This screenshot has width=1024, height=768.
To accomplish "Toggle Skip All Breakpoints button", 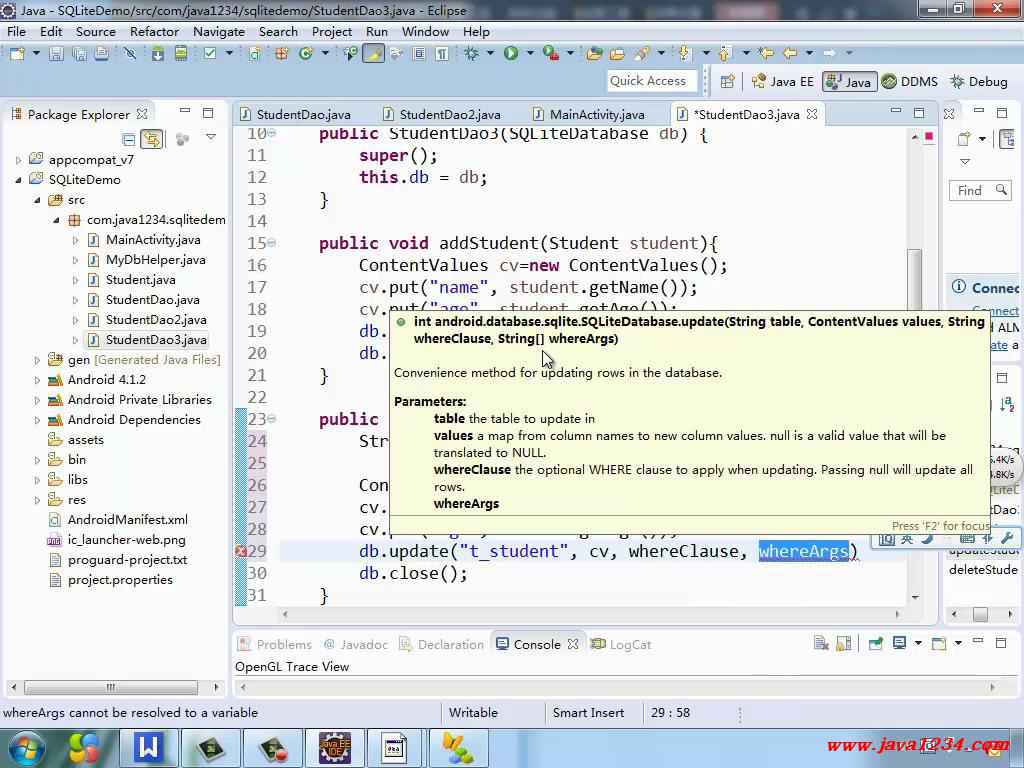I will [x=130, y=54].
